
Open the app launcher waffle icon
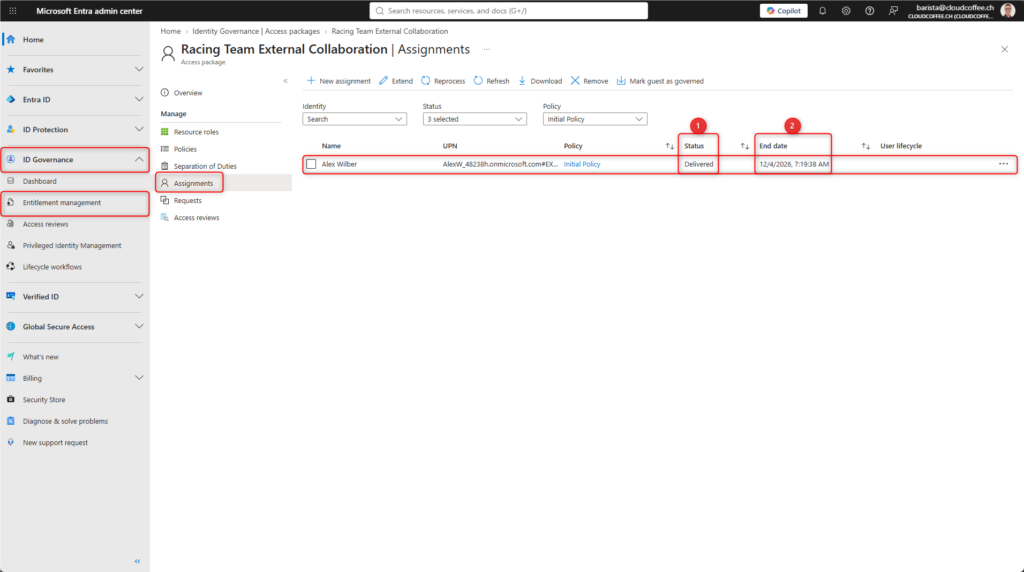(x=12, y=10)
